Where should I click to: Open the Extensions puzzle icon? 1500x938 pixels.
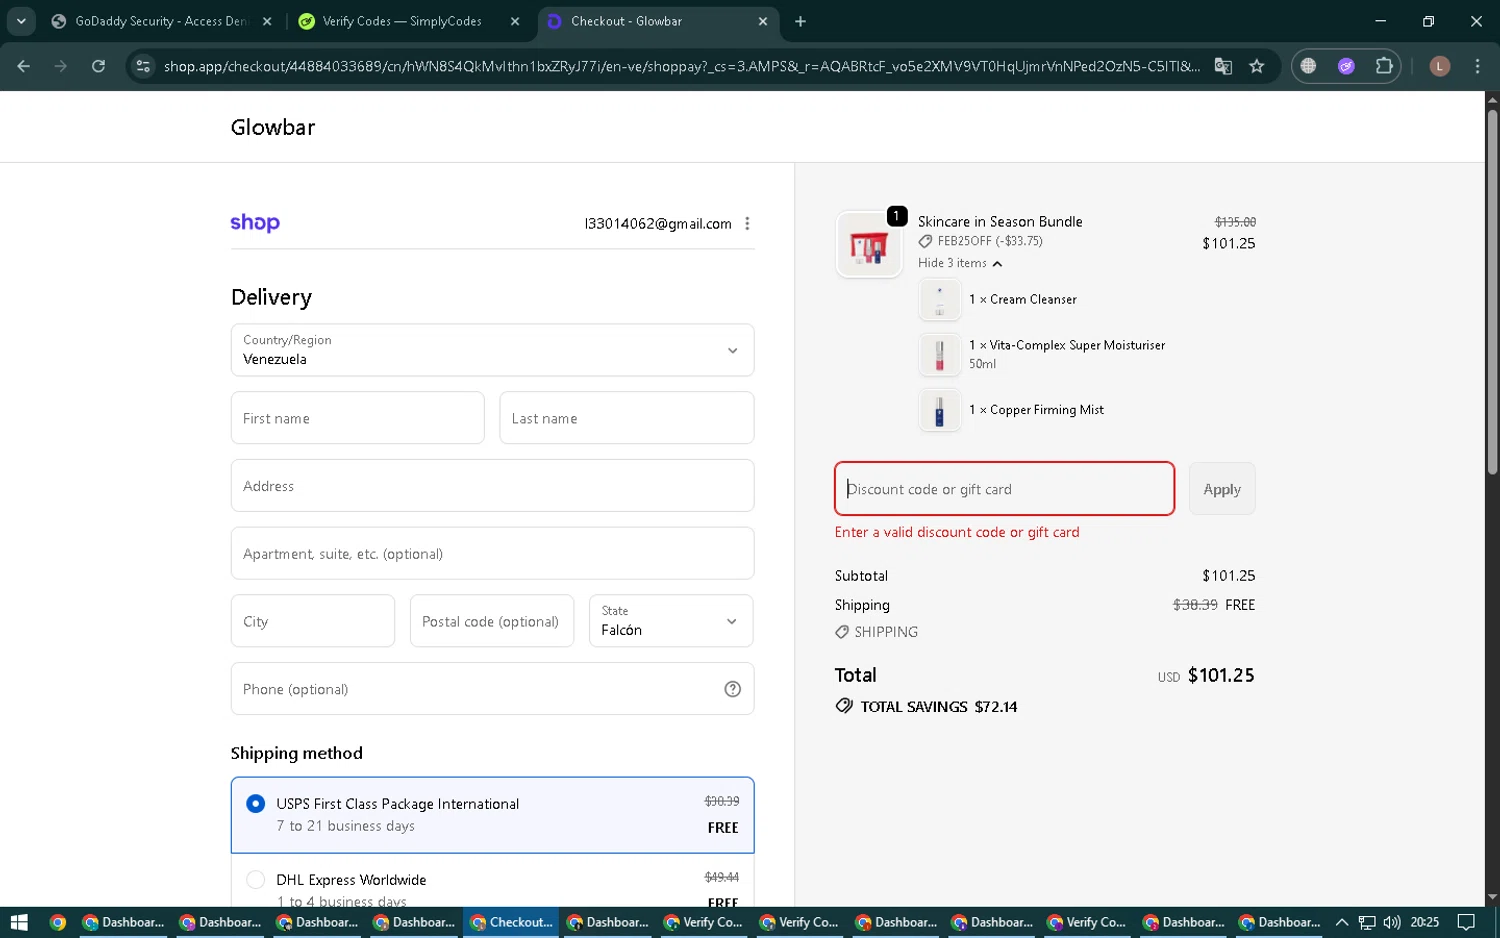tap(1384, 66)
